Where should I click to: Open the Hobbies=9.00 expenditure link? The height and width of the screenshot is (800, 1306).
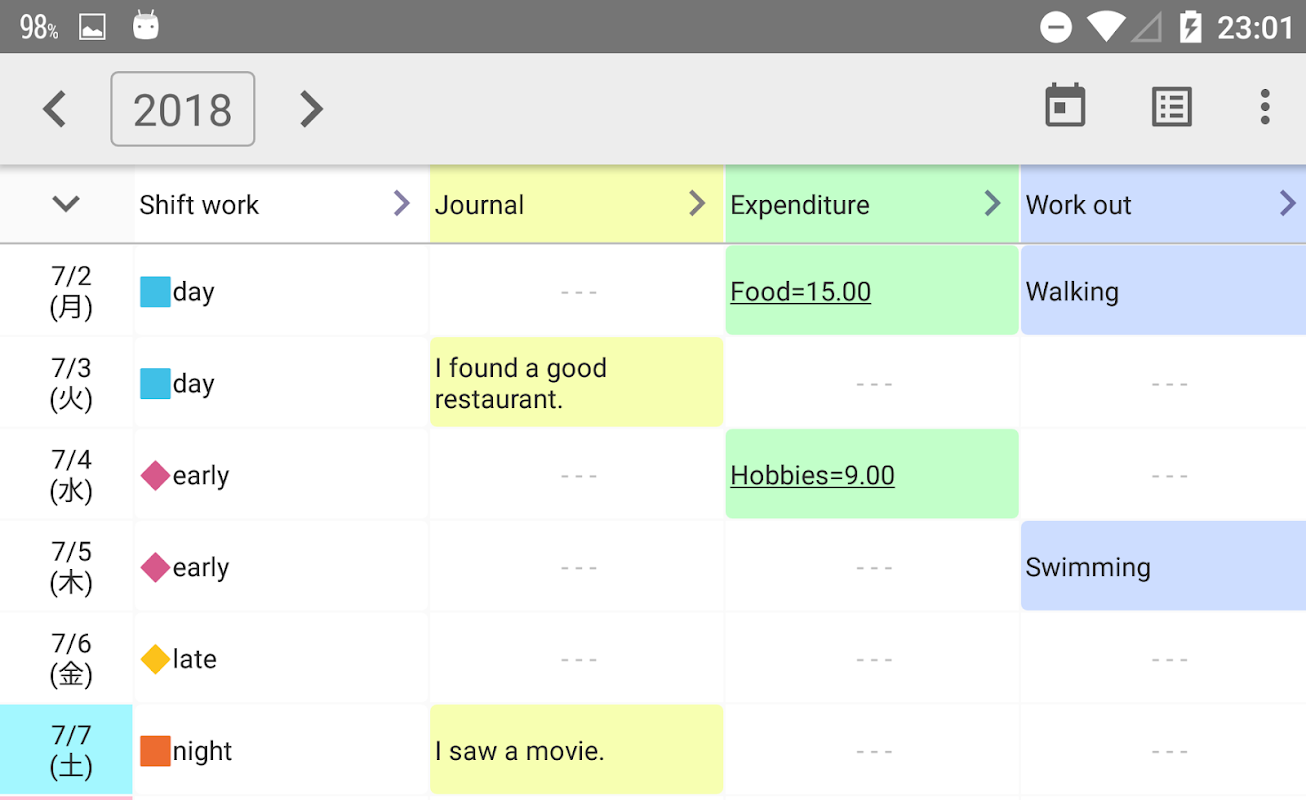(812, 476)
